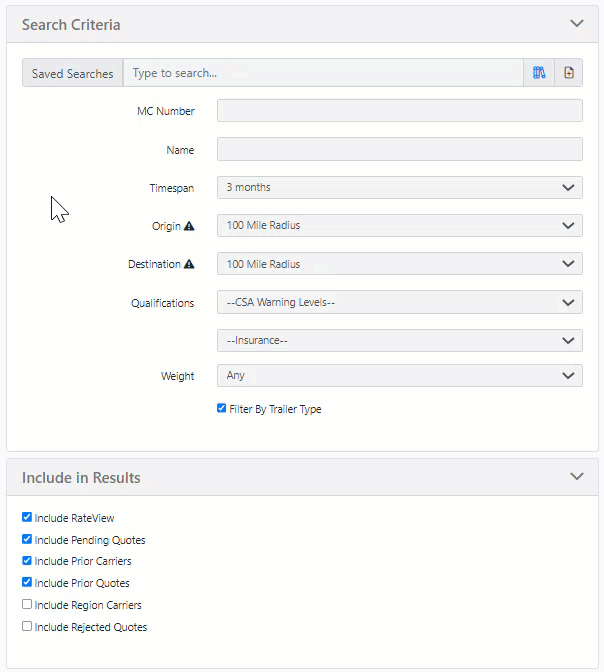Viewport: 604px width, 672px height.
Task: Uncheck Filter By Trailer Type
Action: coord(221,408)
